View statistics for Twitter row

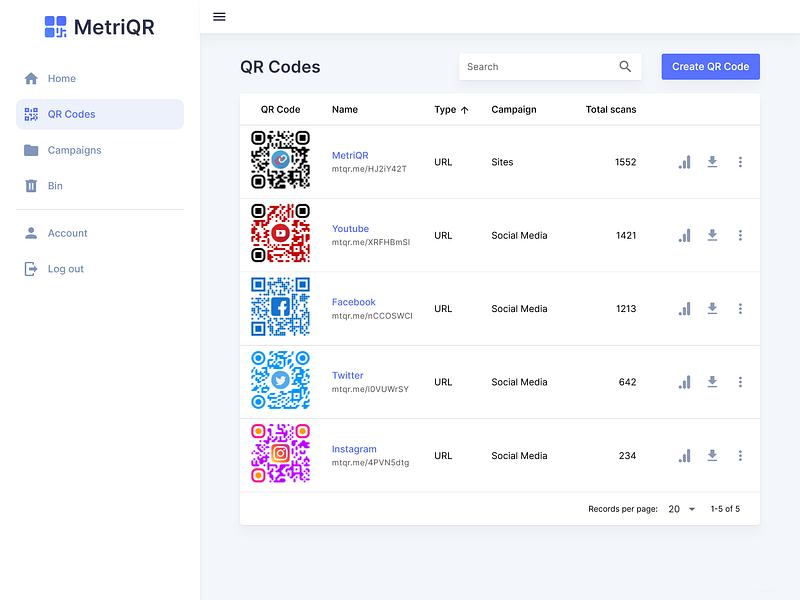click(x=685, y=382)
